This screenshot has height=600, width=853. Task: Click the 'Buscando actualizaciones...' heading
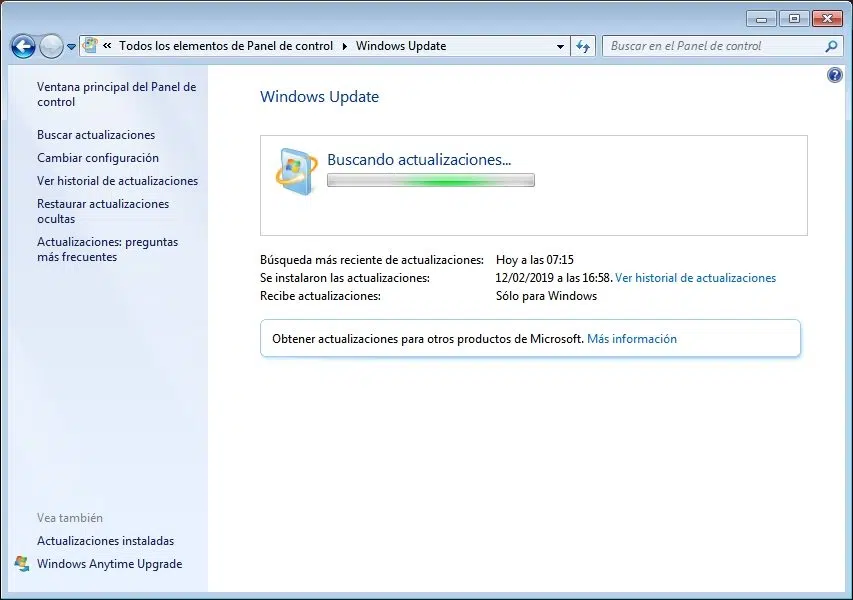coord(419,159)
